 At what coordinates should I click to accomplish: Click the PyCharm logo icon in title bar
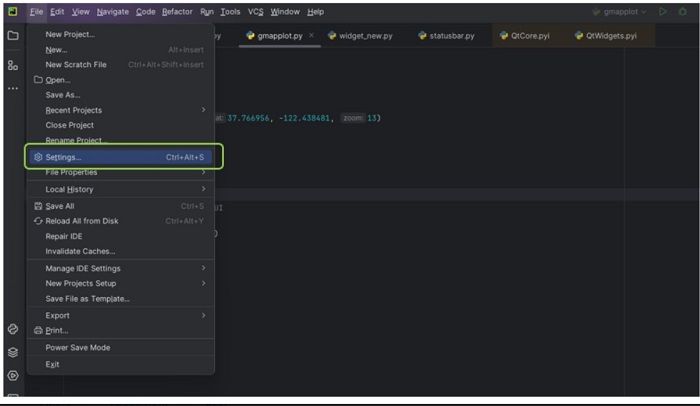[x=13, y=12]
